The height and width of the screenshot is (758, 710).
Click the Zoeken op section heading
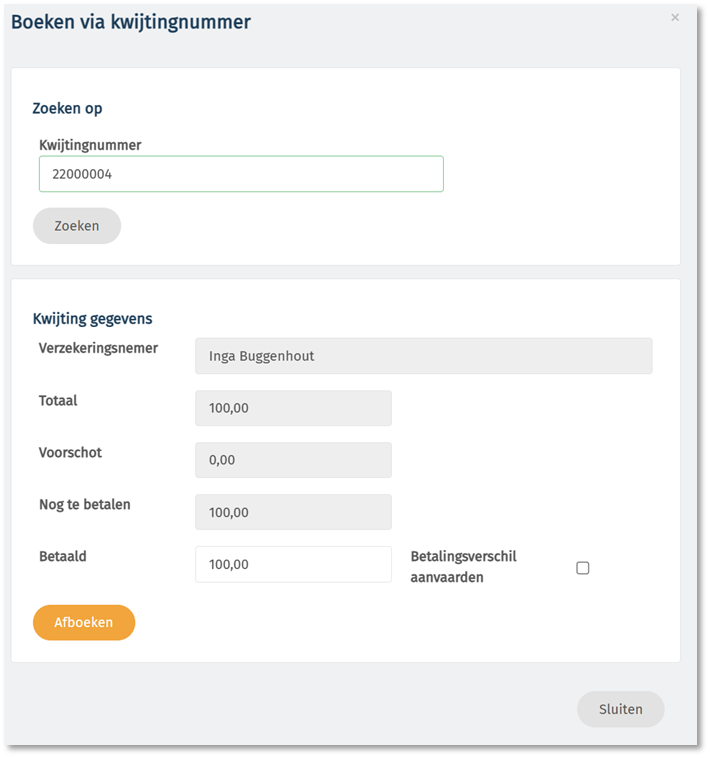[x=67, y=108]
